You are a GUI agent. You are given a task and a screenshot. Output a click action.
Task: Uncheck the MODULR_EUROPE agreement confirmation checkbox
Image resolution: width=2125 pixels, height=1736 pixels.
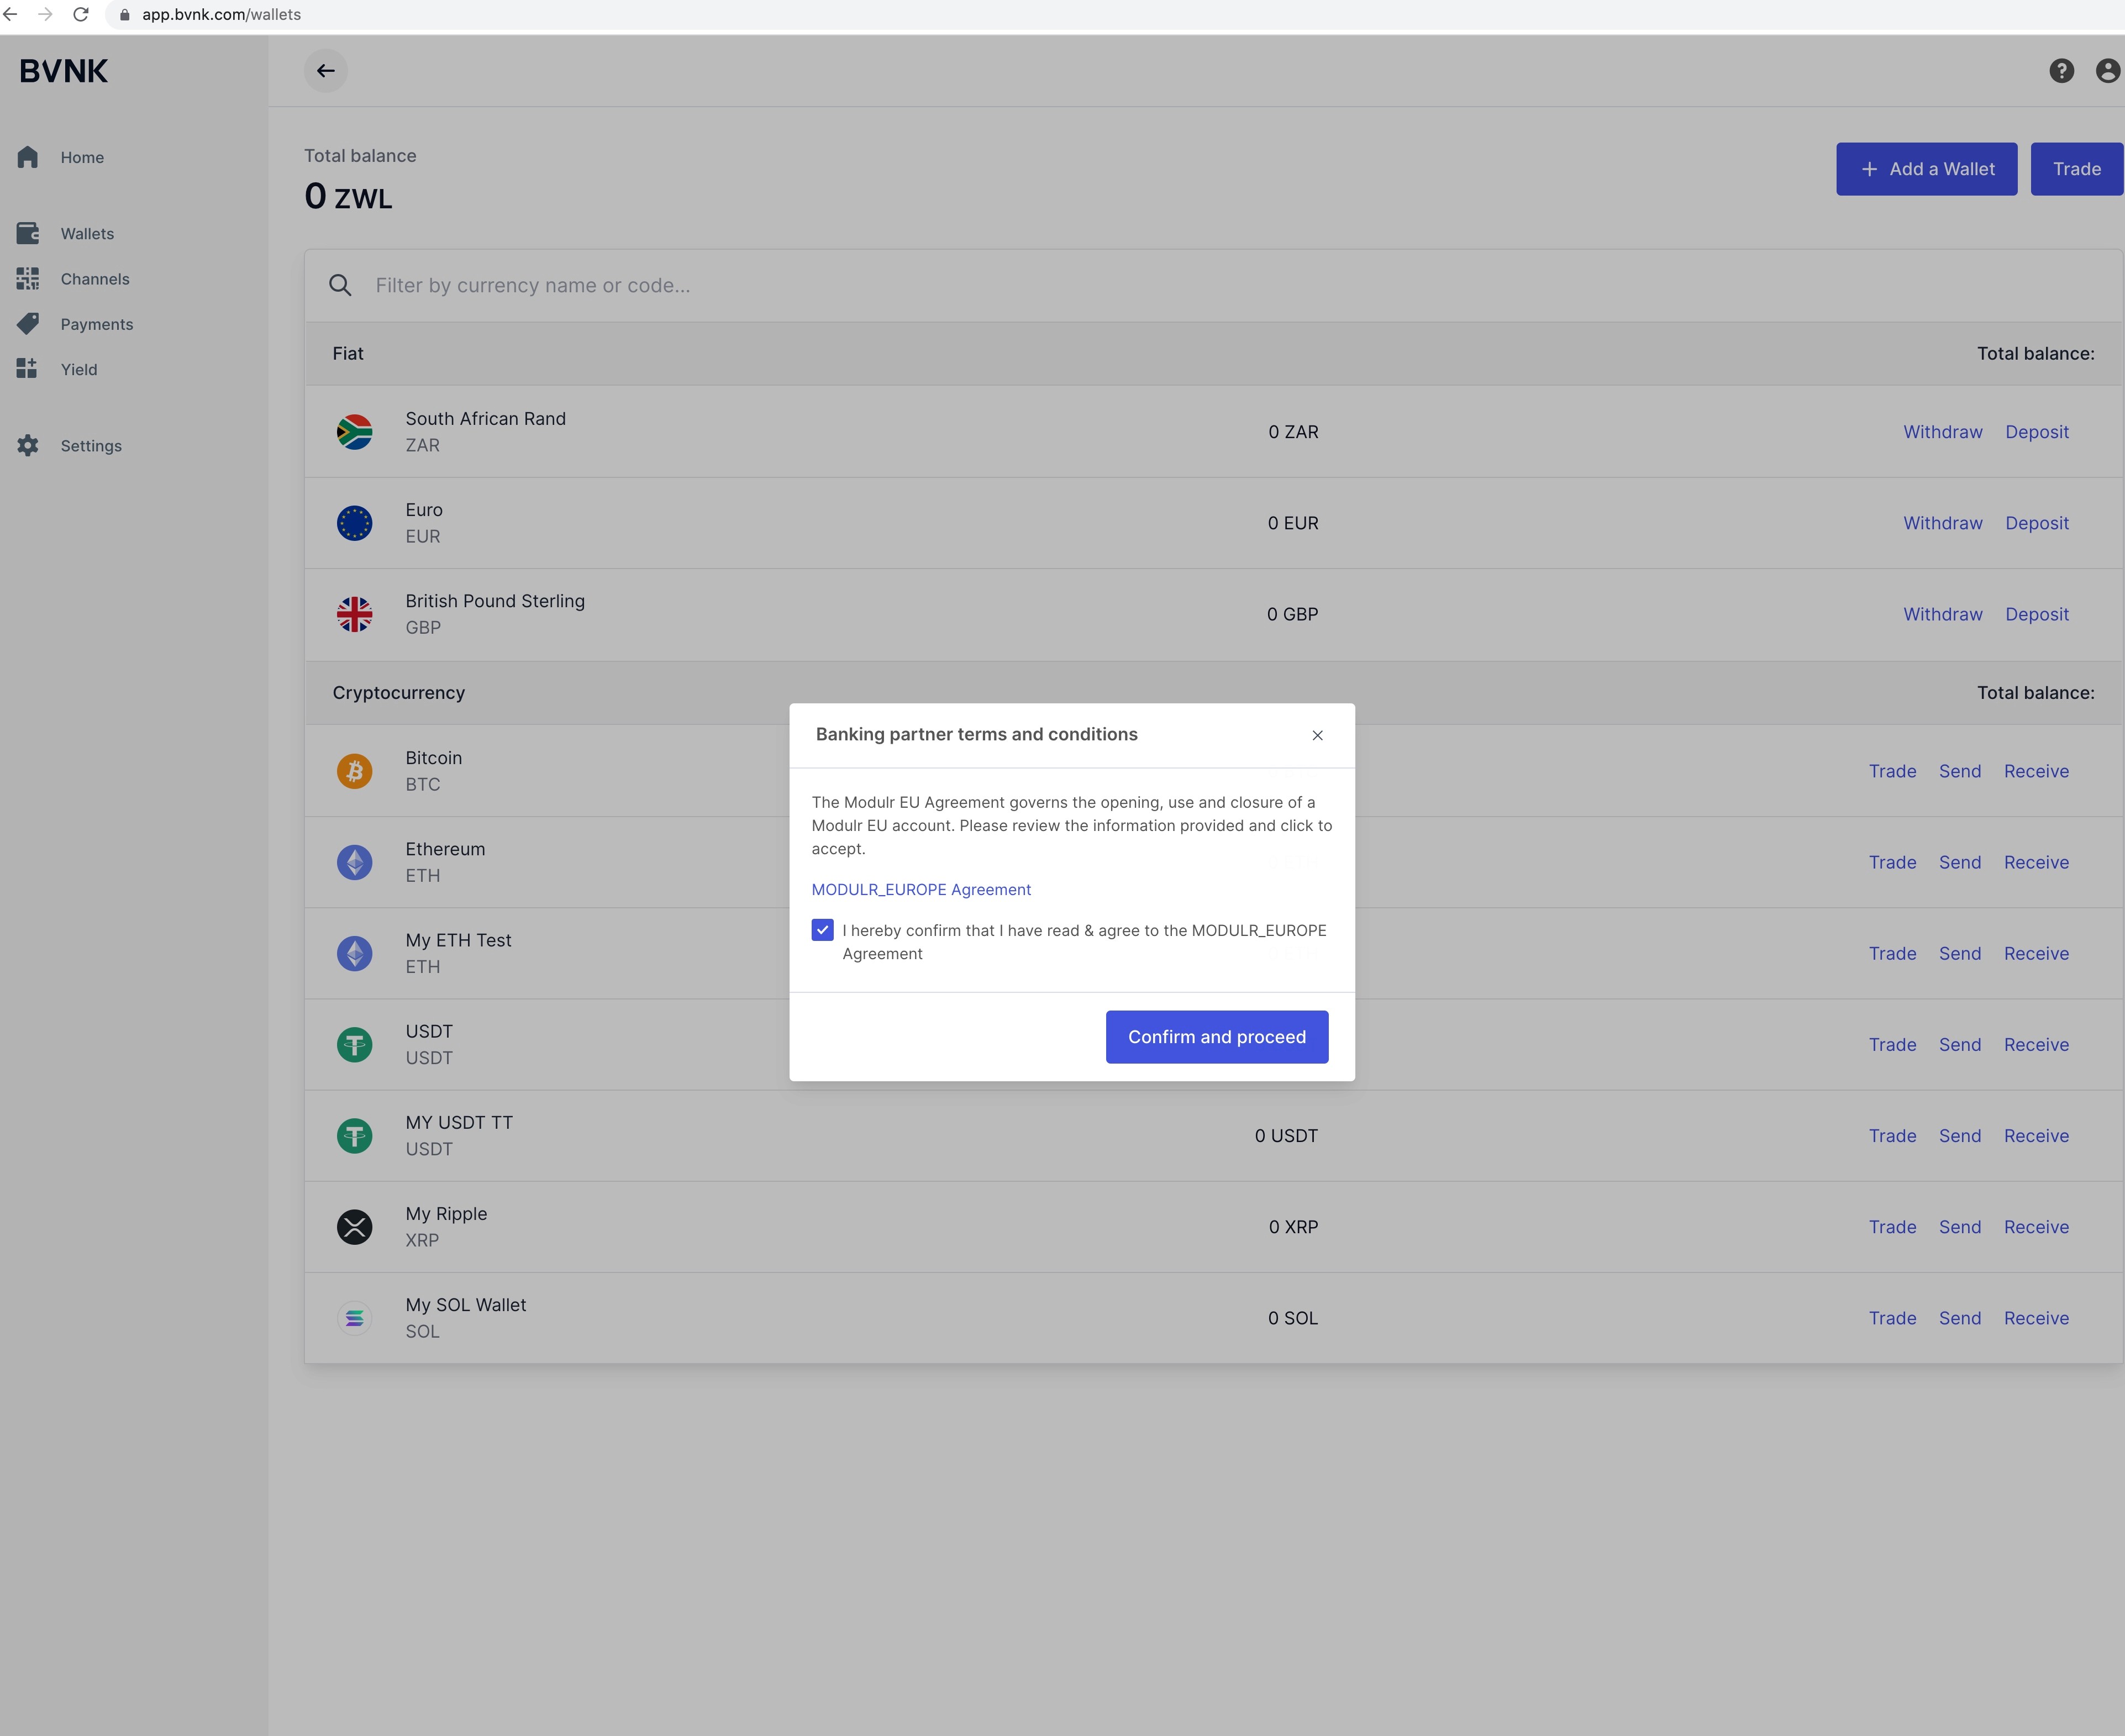(822, 930)
